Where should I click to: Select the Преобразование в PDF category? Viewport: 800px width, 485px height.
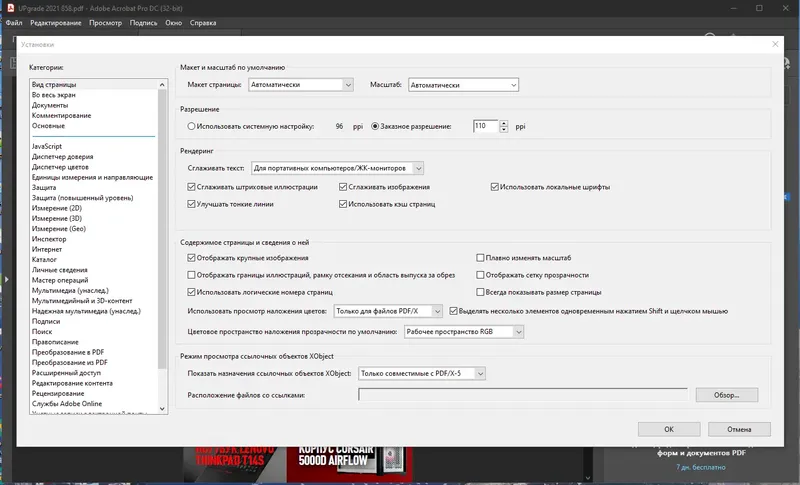click(x=68, y=352)
